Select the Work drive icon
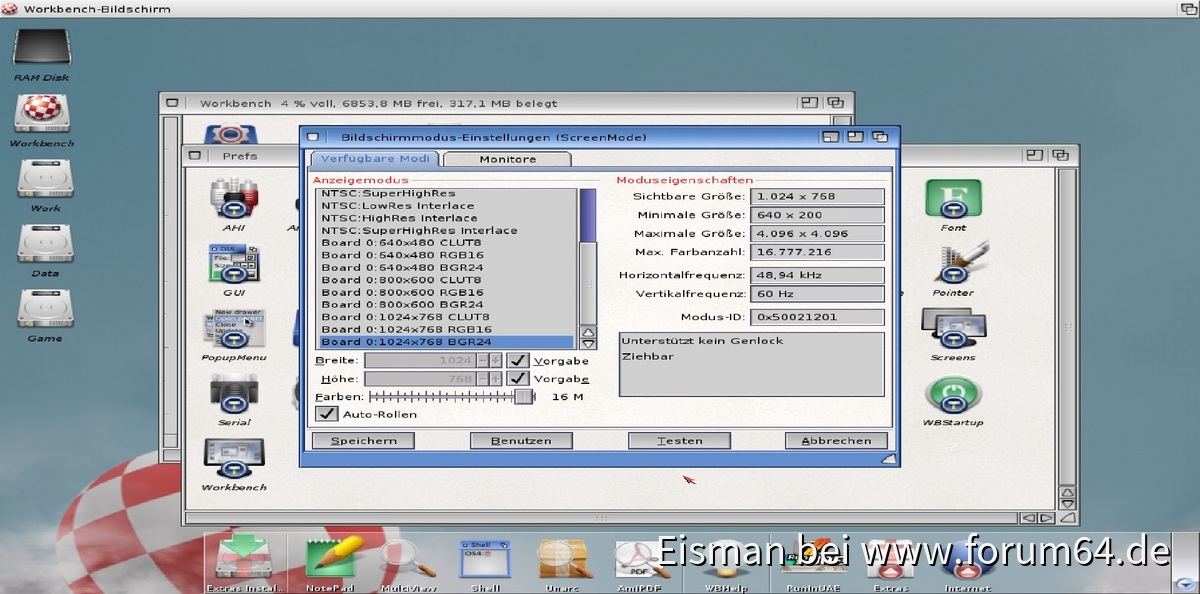1200x594 pixels. coord(45,179)
